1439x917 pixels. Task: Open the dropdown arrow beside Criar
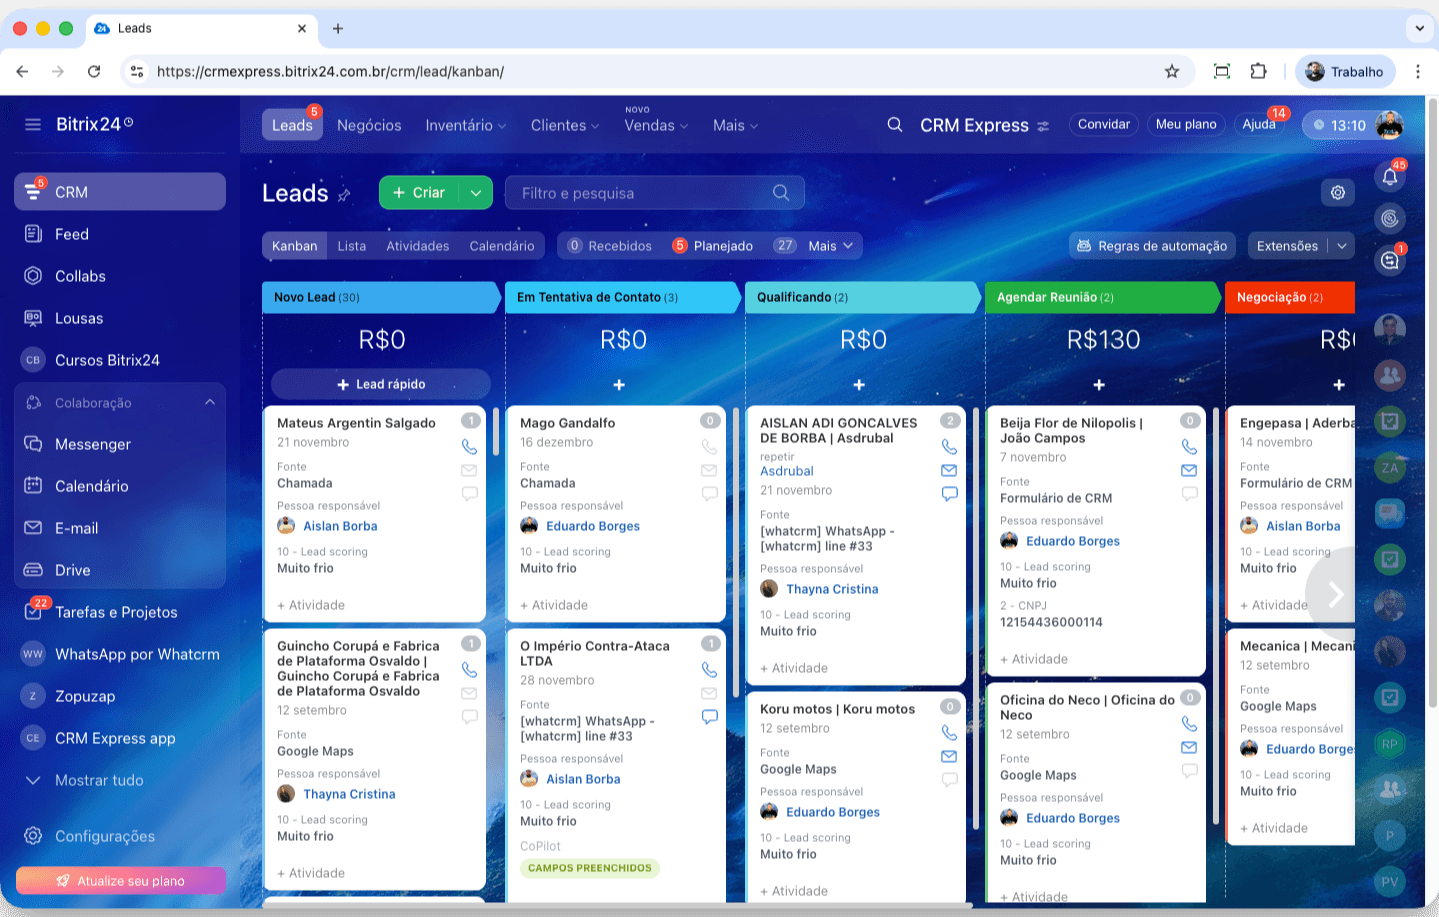(x=476, y=193)
